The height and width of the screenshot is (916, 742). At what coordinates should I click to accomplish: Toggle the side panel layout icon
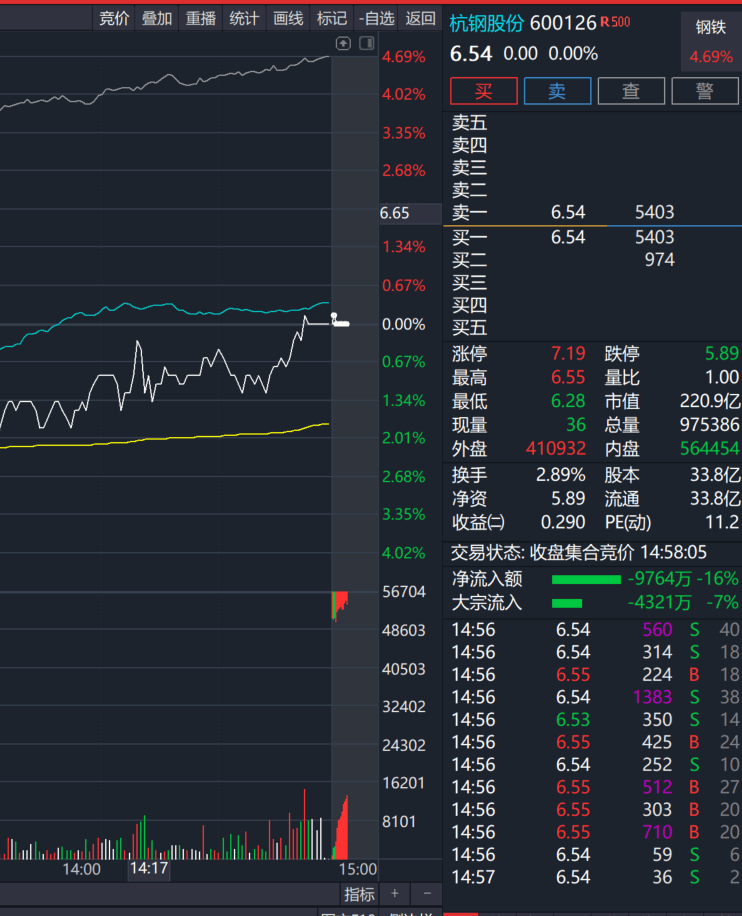367,43
